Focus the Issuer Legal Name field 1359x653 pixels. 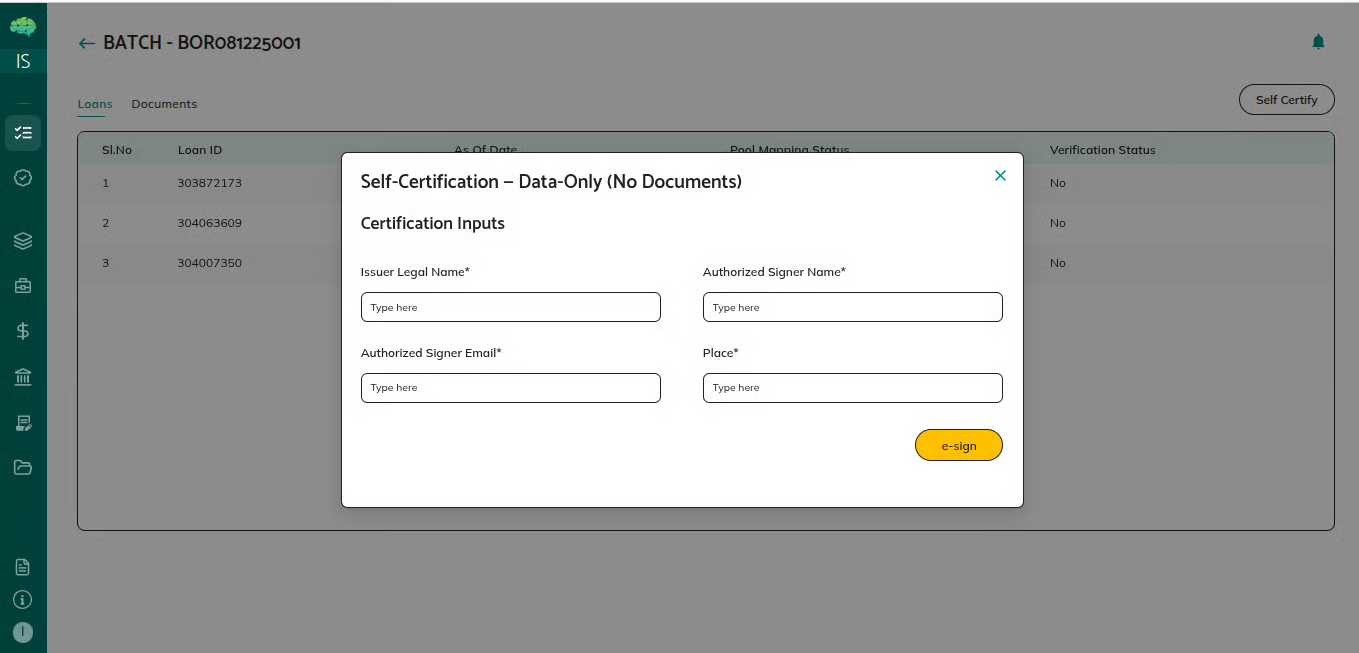click(510, 307)
